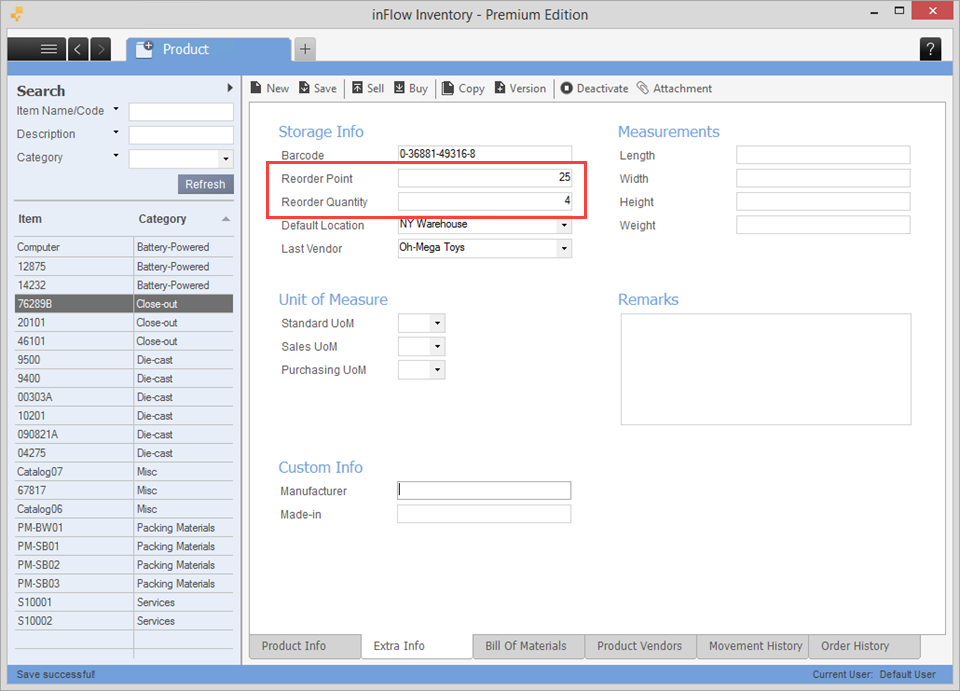
Task: Select item 20101 in the list
Action: click(x=124, y=323)
